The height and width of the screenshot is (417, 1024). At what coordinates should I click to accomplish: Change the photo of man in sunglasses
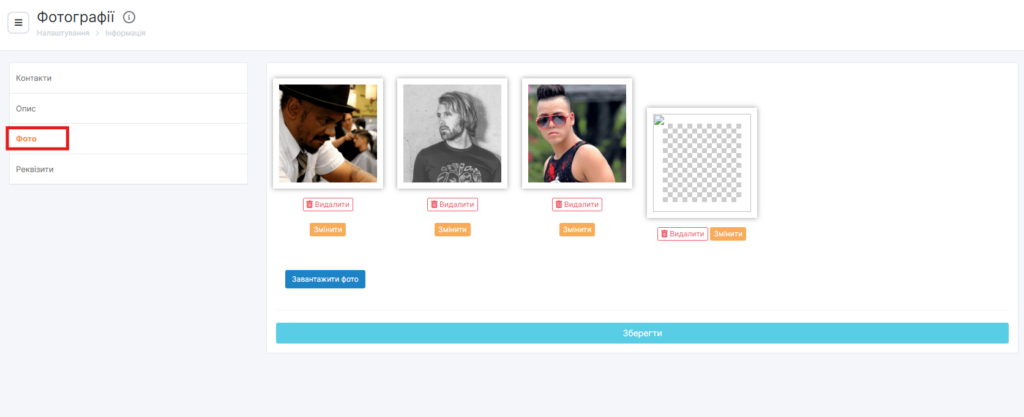[x=577, y=230]
